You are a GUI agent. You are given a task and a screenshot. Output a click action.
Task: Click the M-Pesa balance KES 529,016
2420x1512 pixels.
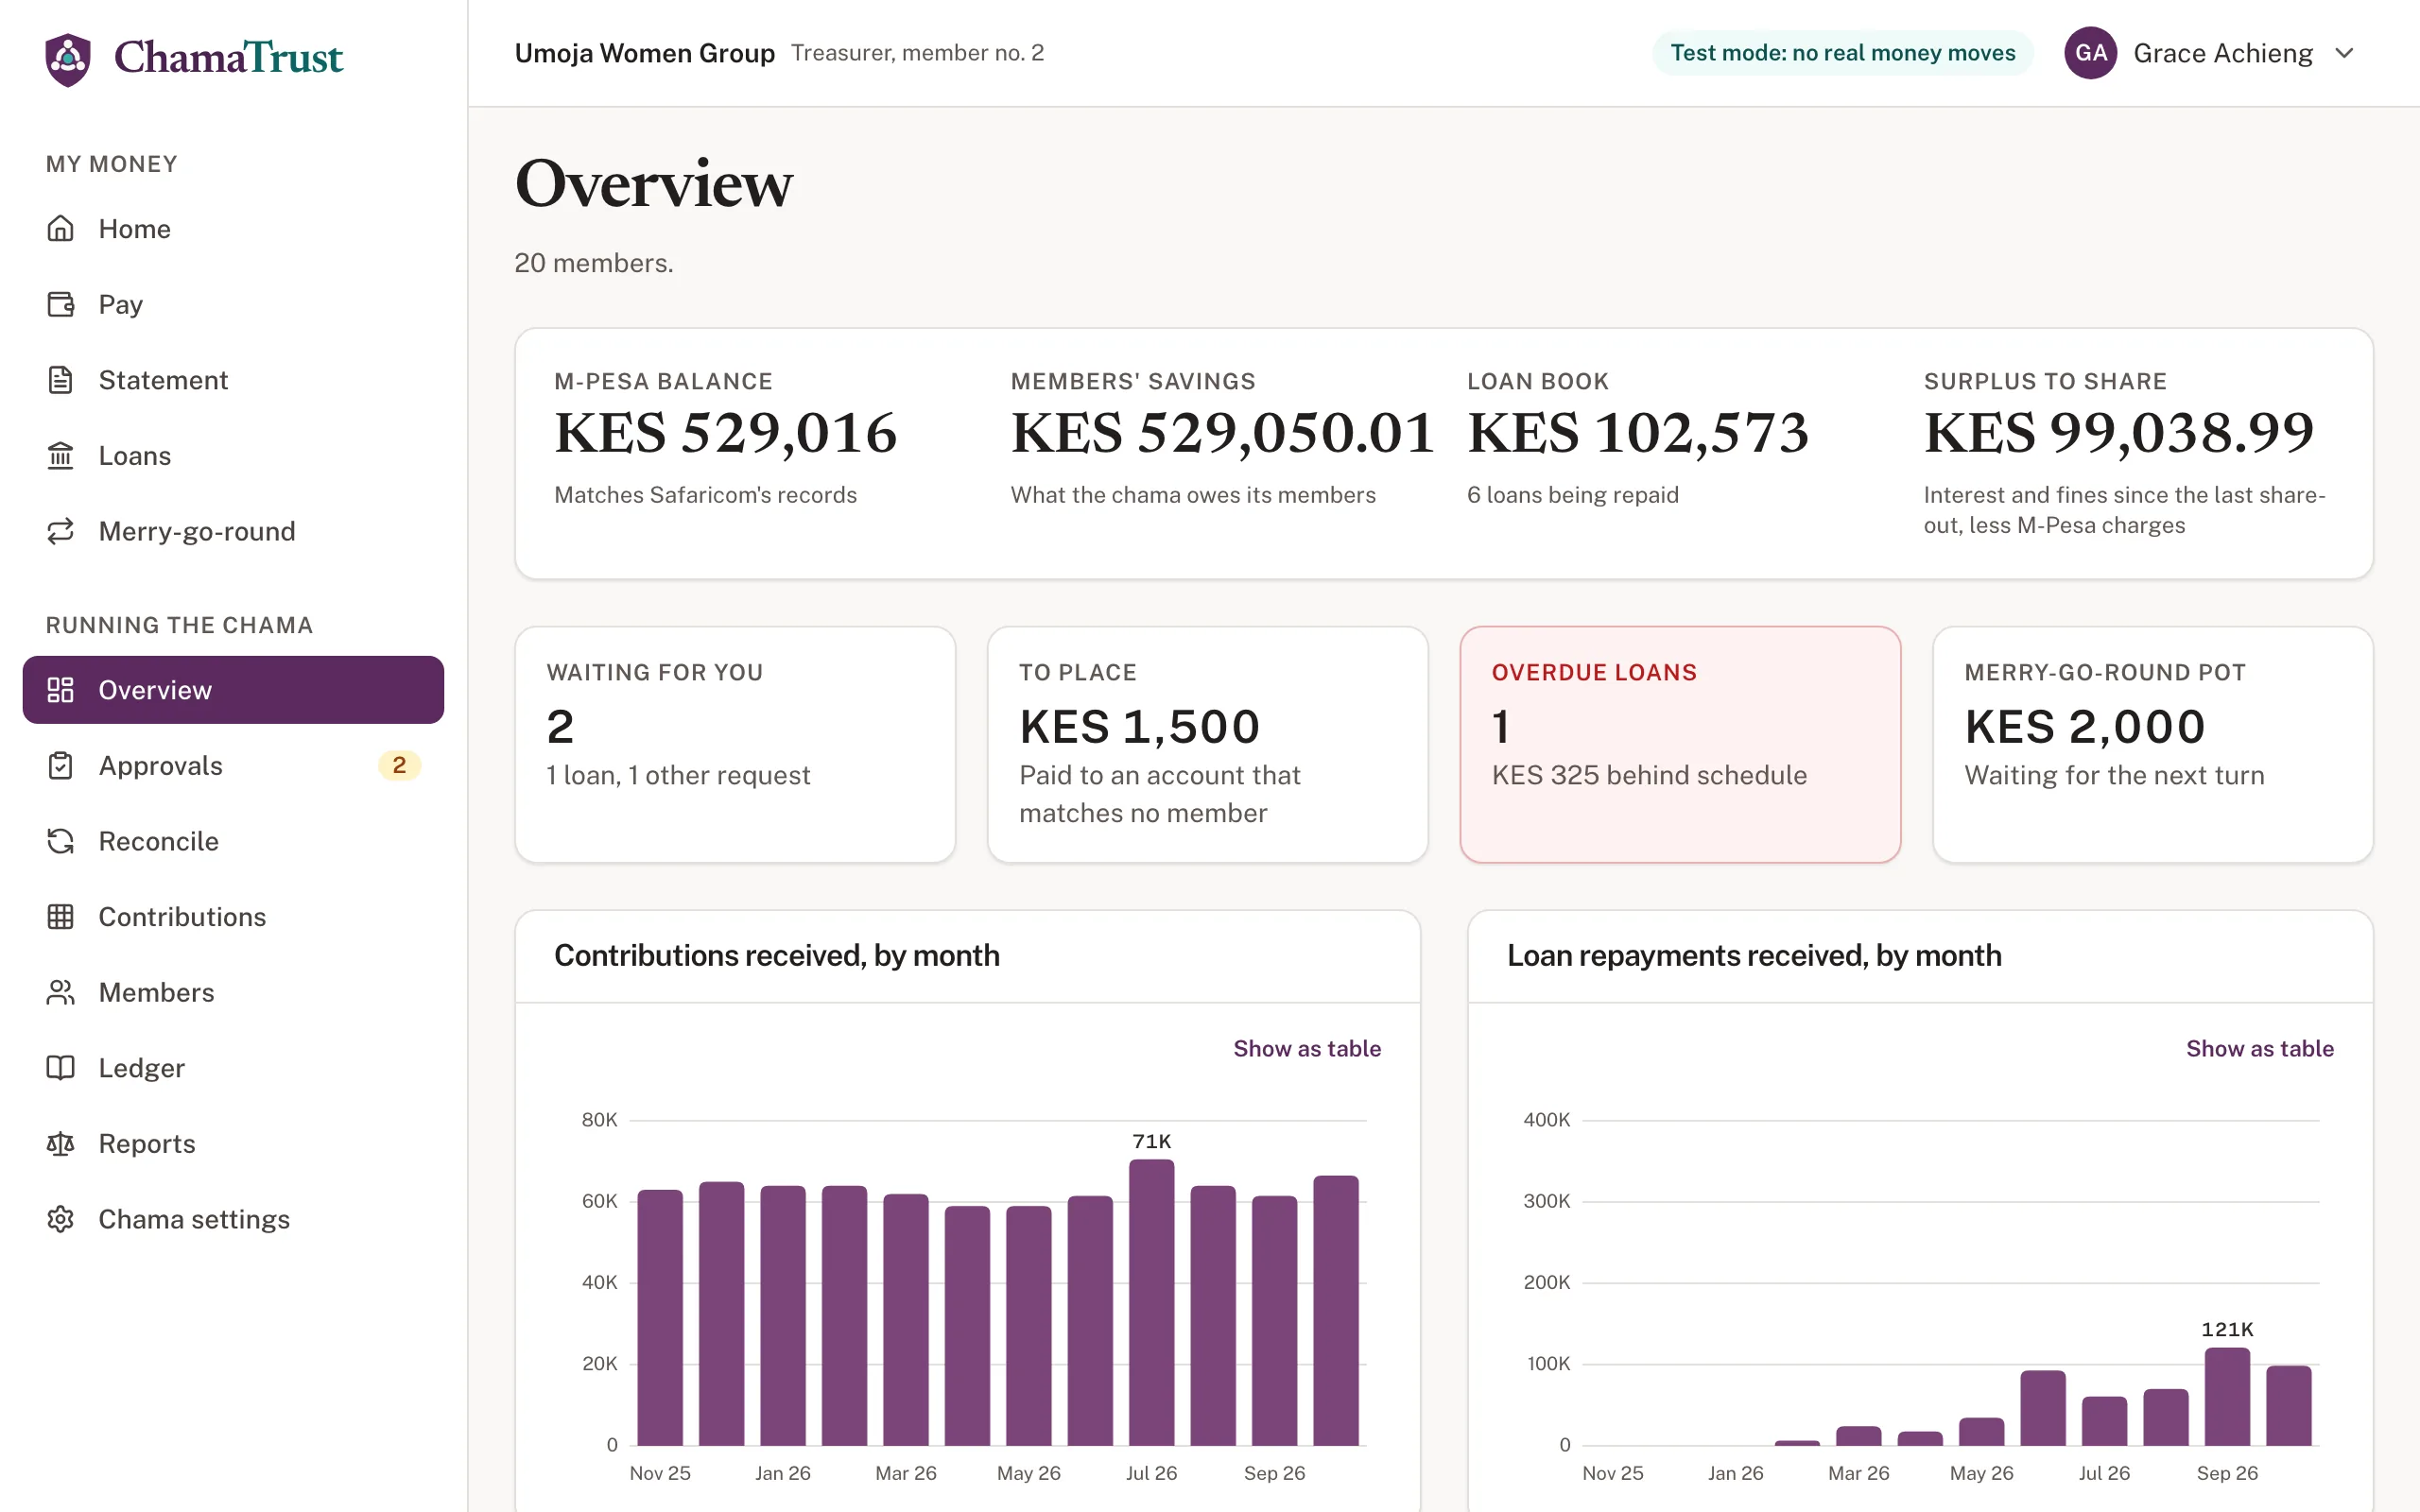tap(726, 432)
